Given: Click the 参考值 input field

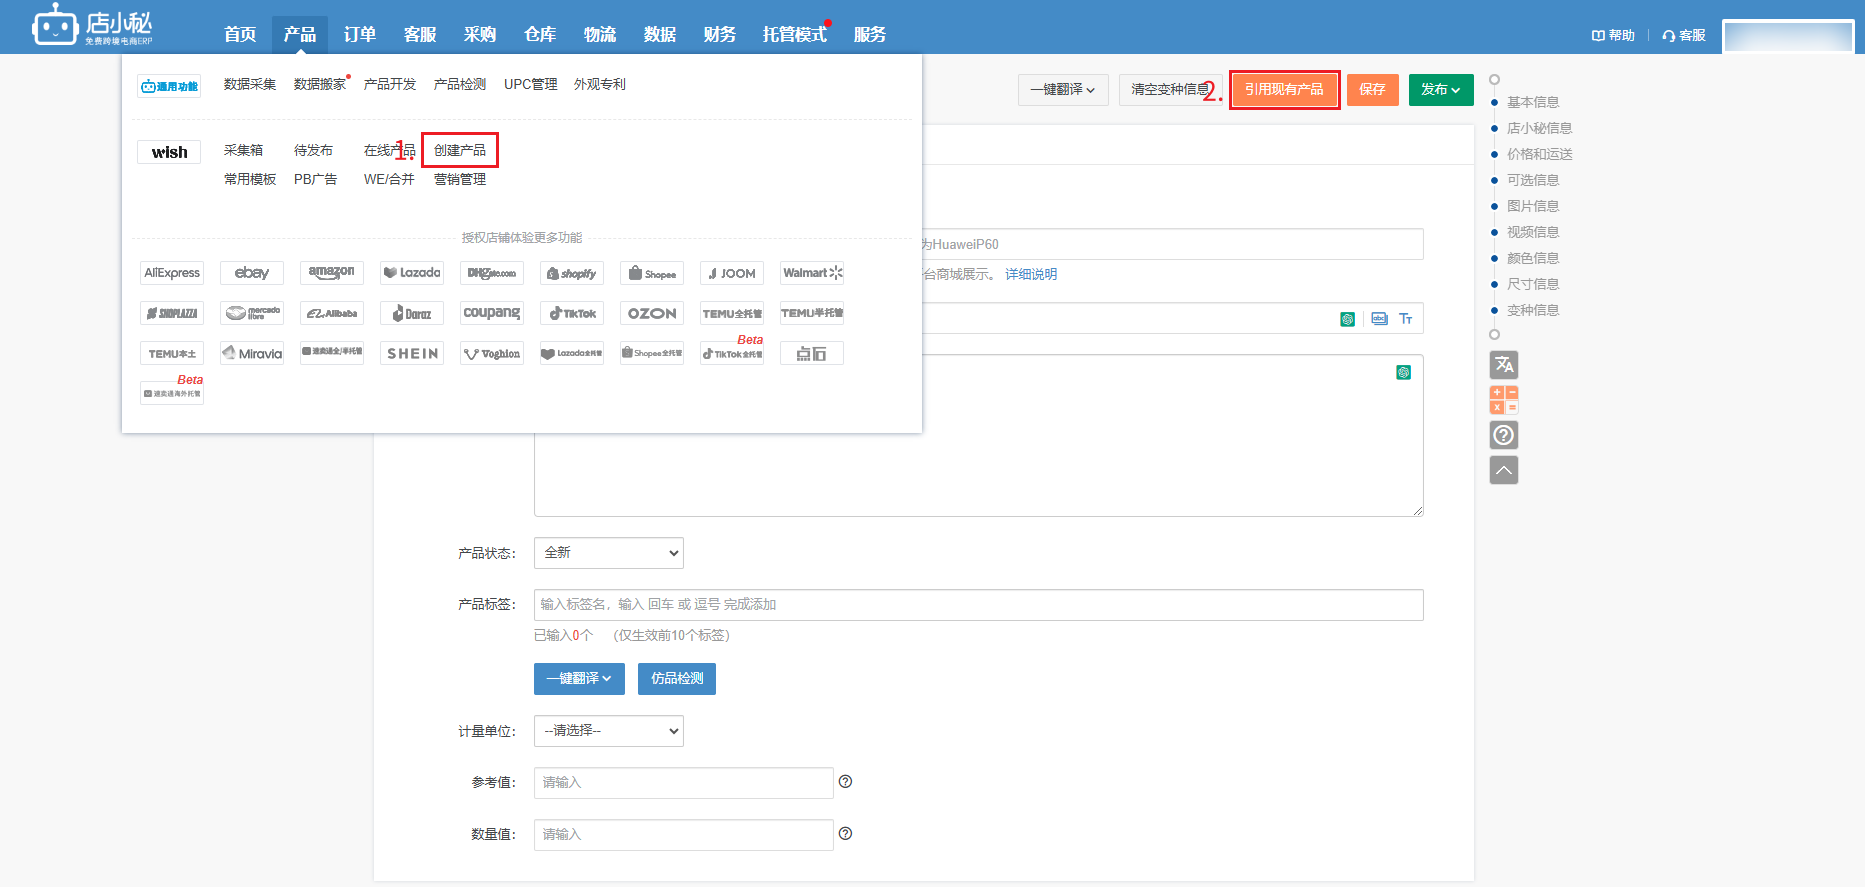Looking at the screenshot, I should pyautogui.click(x=684, y=783).
